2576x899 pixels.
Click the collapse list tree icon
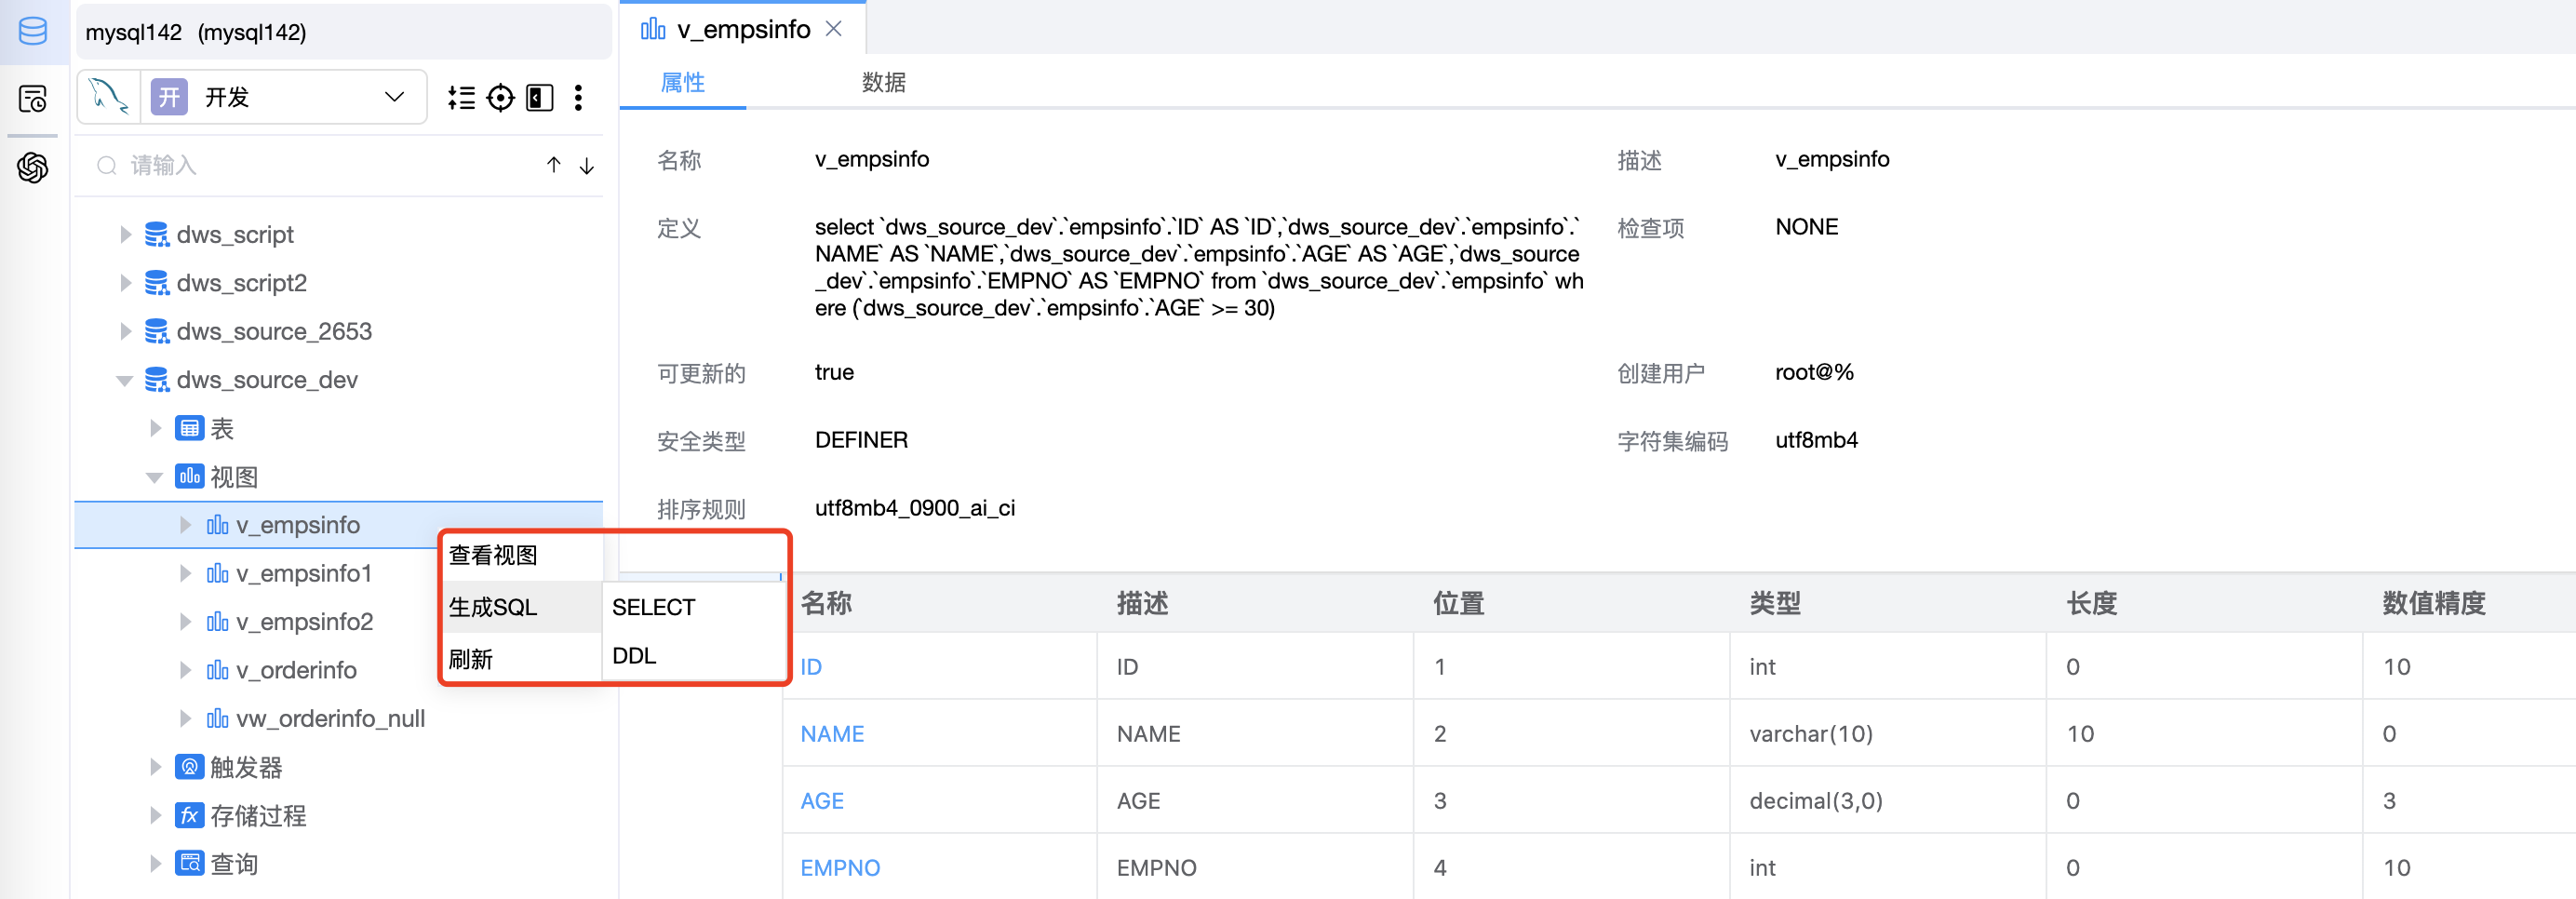click(x=461, y=98)
